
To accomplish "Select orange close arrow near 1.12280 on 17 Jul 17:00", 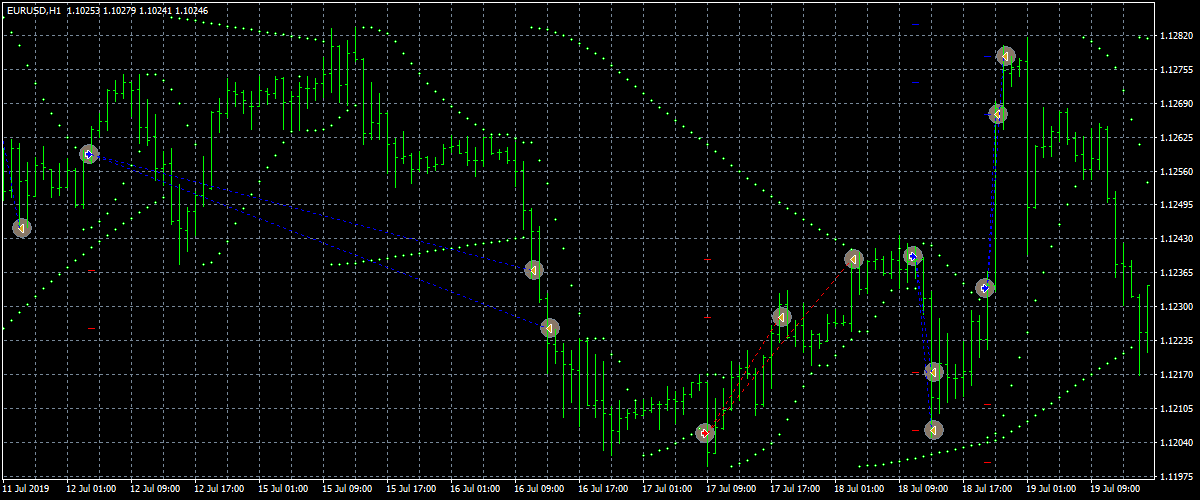I will point(781,317).
